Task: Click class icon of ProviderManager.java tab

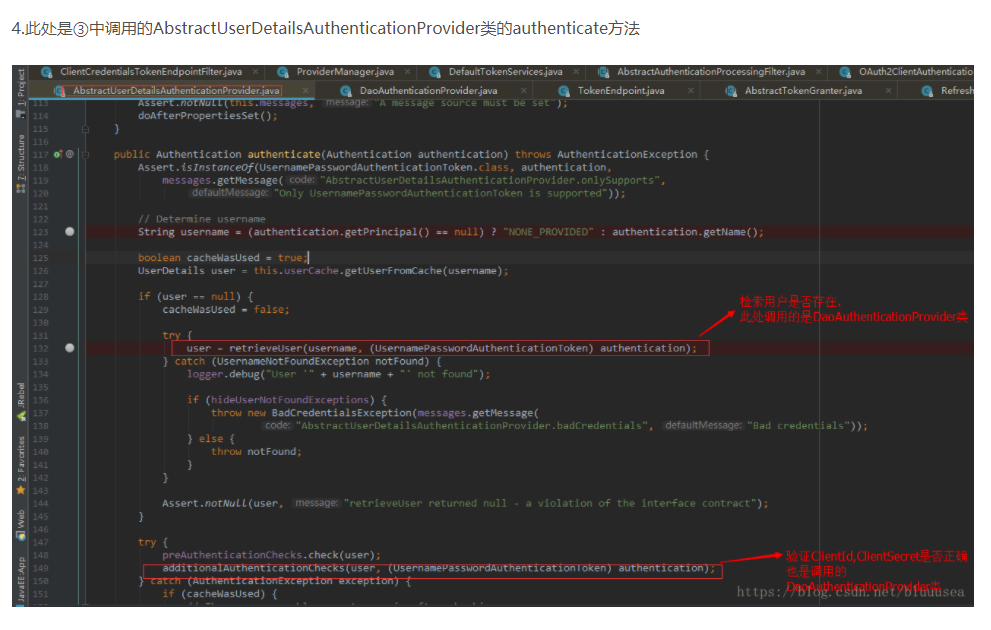Action: (283, 72)
